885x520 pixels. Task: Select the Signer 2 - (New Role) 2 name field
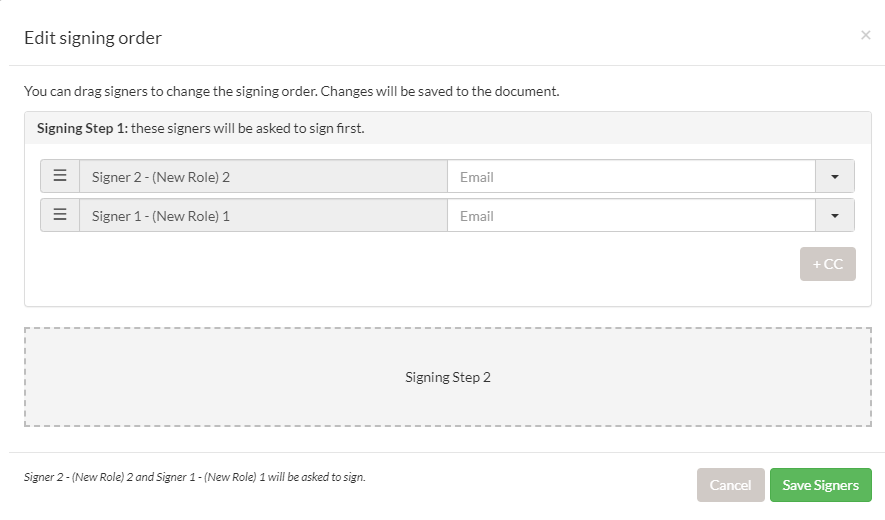263,176
